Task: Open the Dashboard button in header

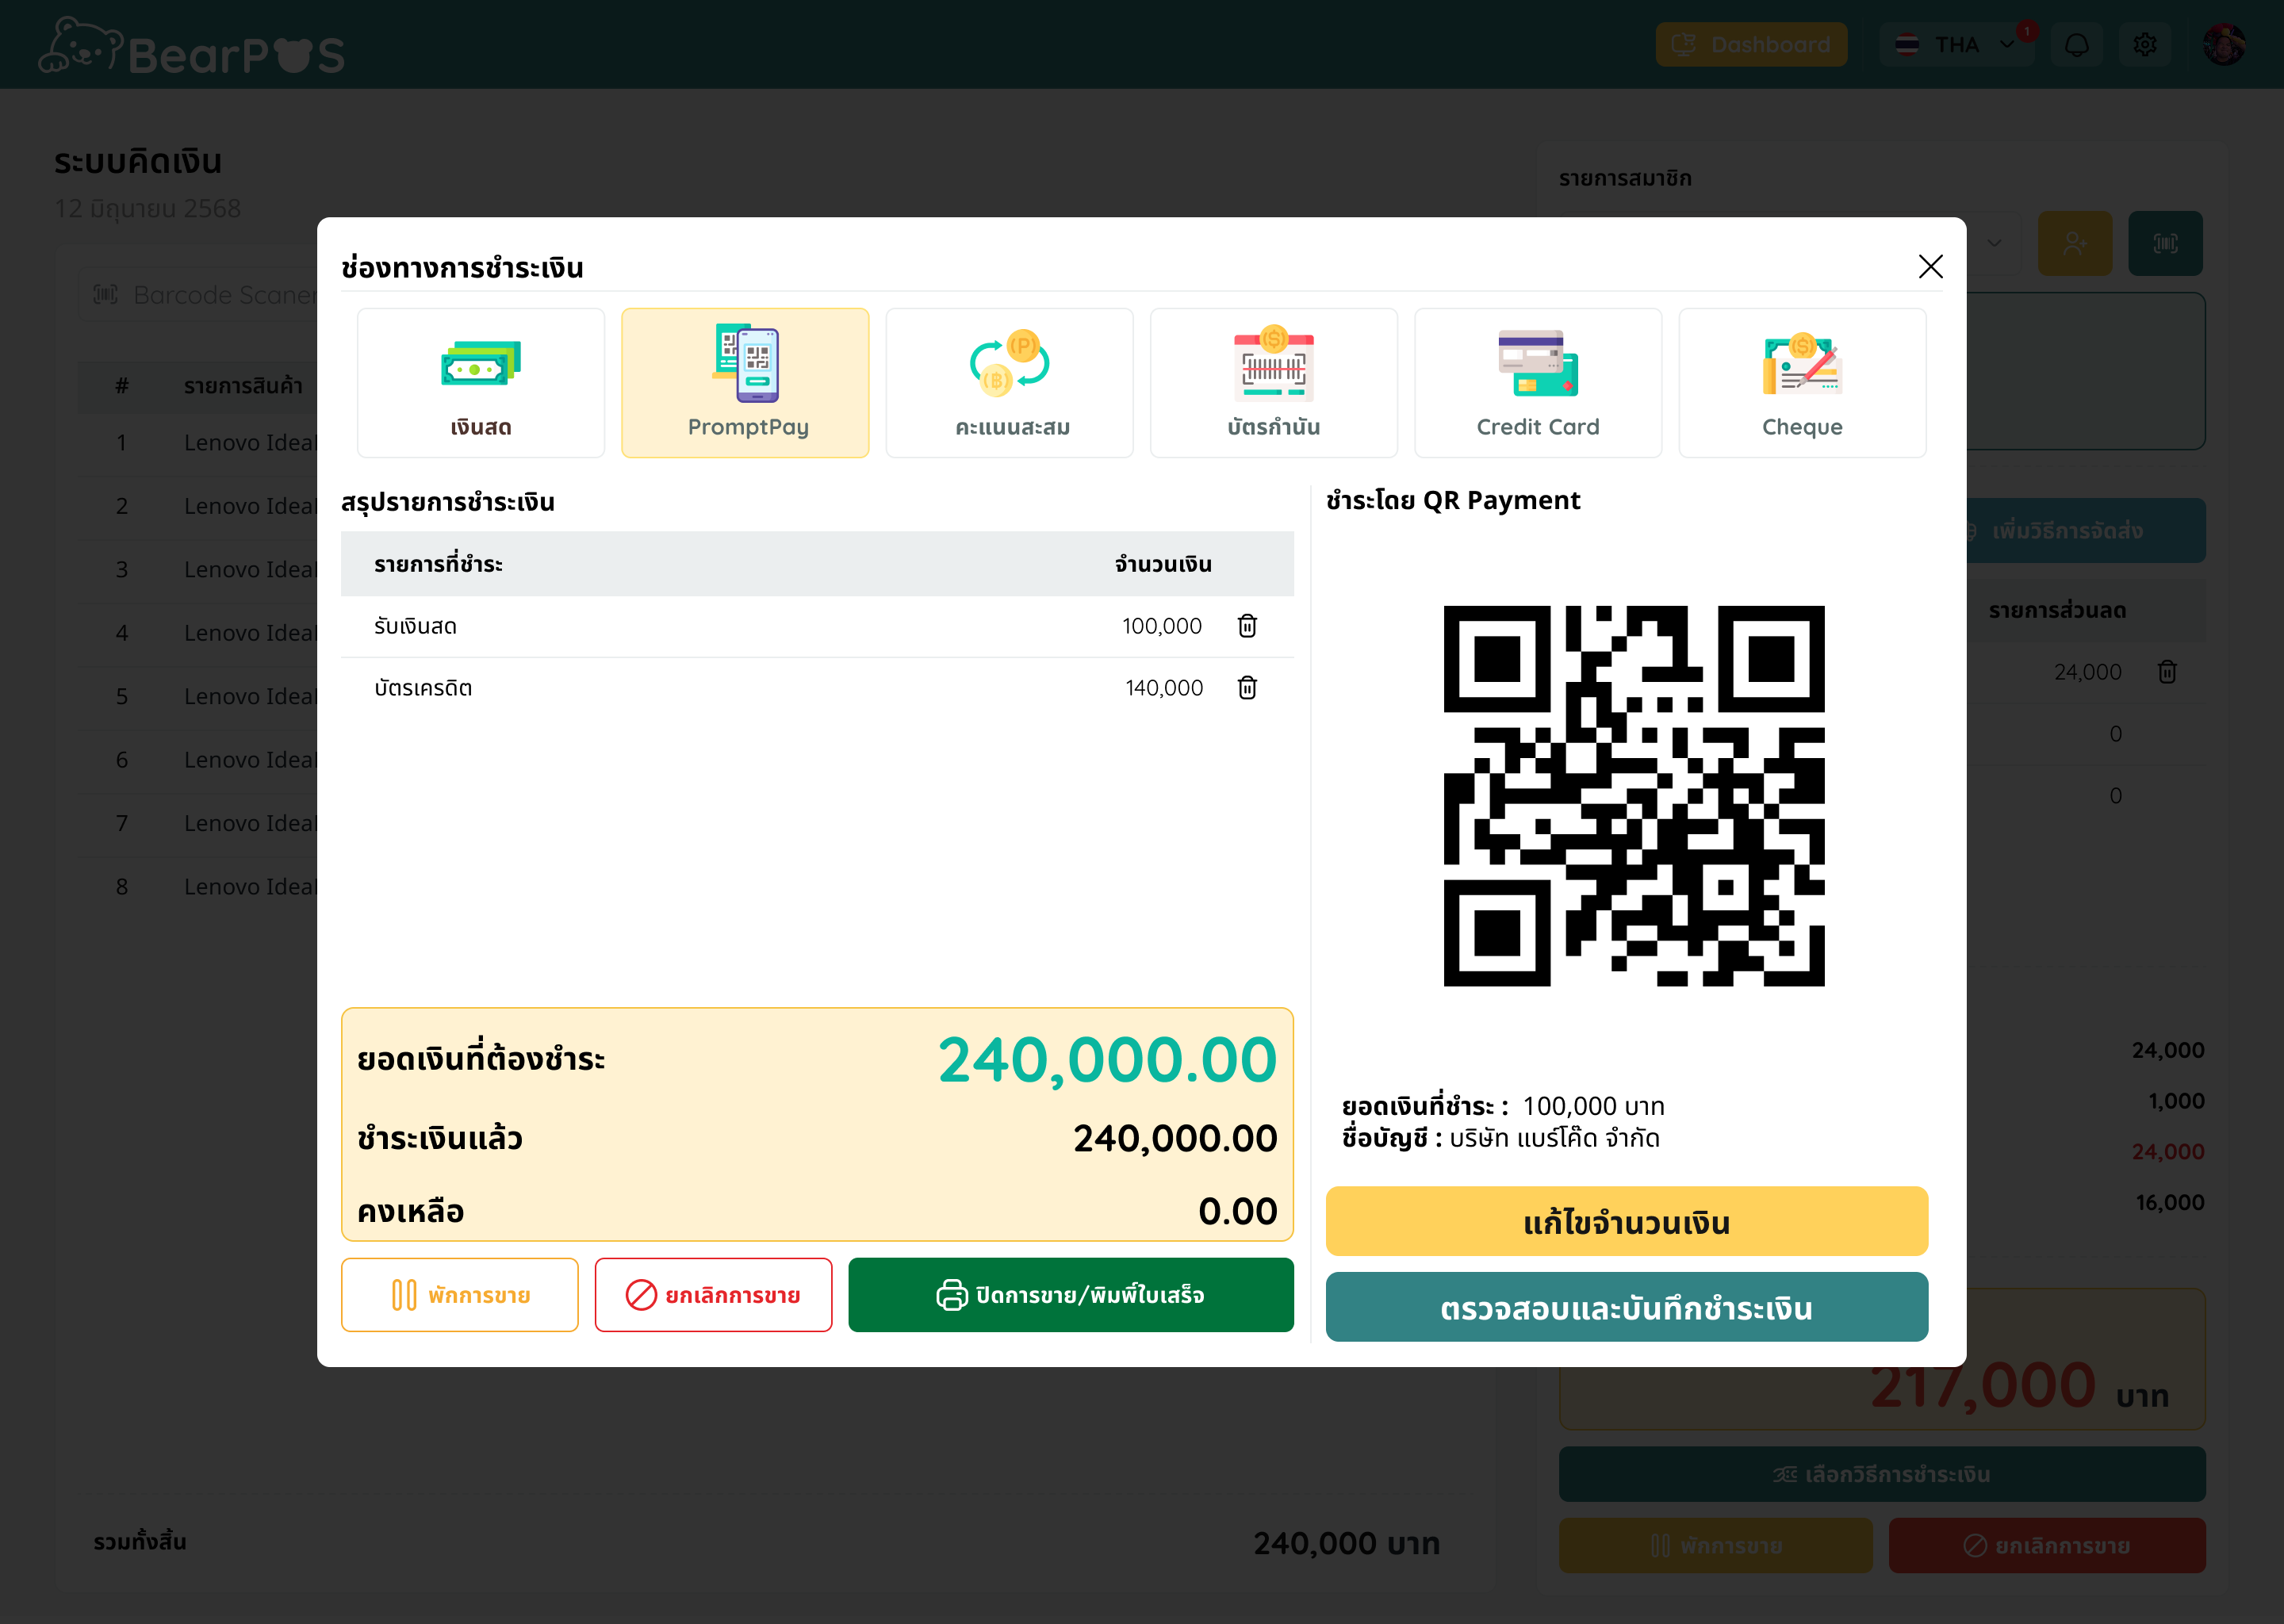Action: pos(1751,45)
